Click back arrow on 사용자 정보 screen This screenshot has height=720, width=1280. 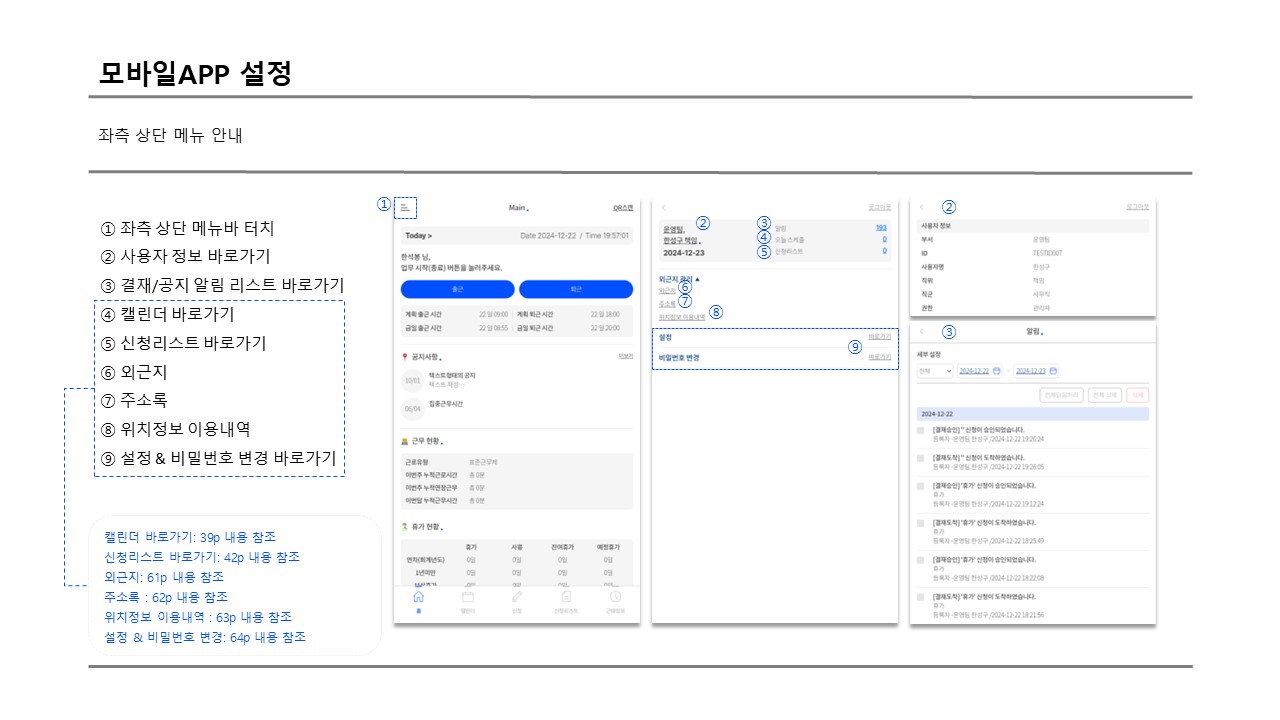coord(921,207)
